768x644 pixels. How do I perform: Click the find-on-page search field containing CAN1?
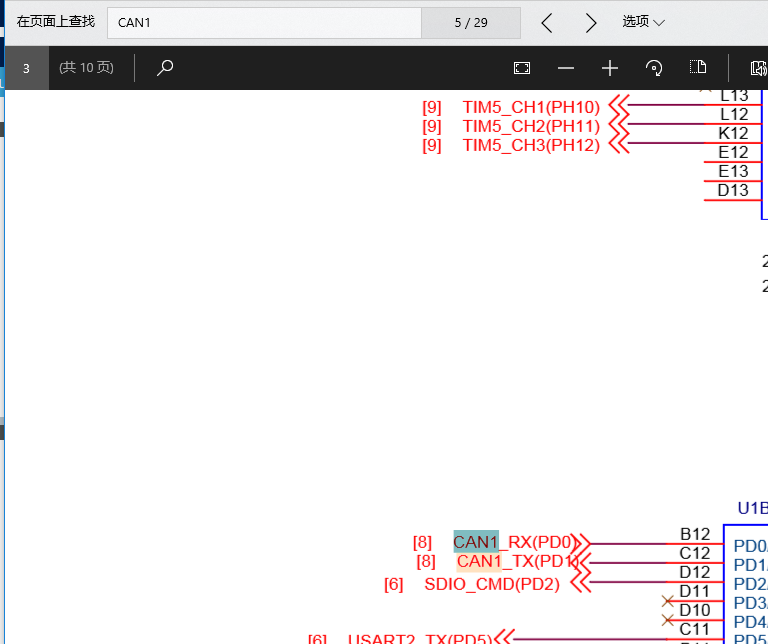(x=264, y=23)
